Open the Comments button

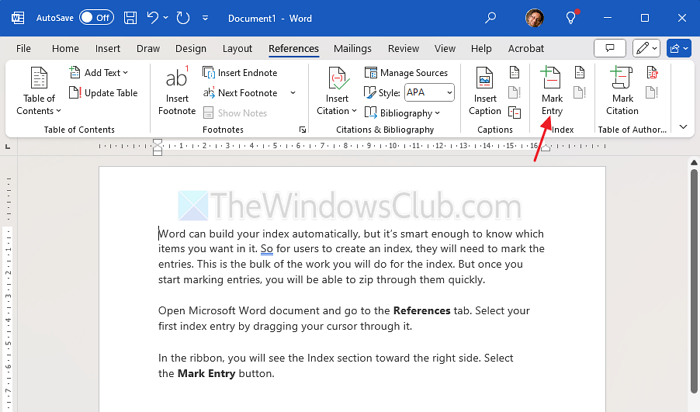click(x=609, y=48)
